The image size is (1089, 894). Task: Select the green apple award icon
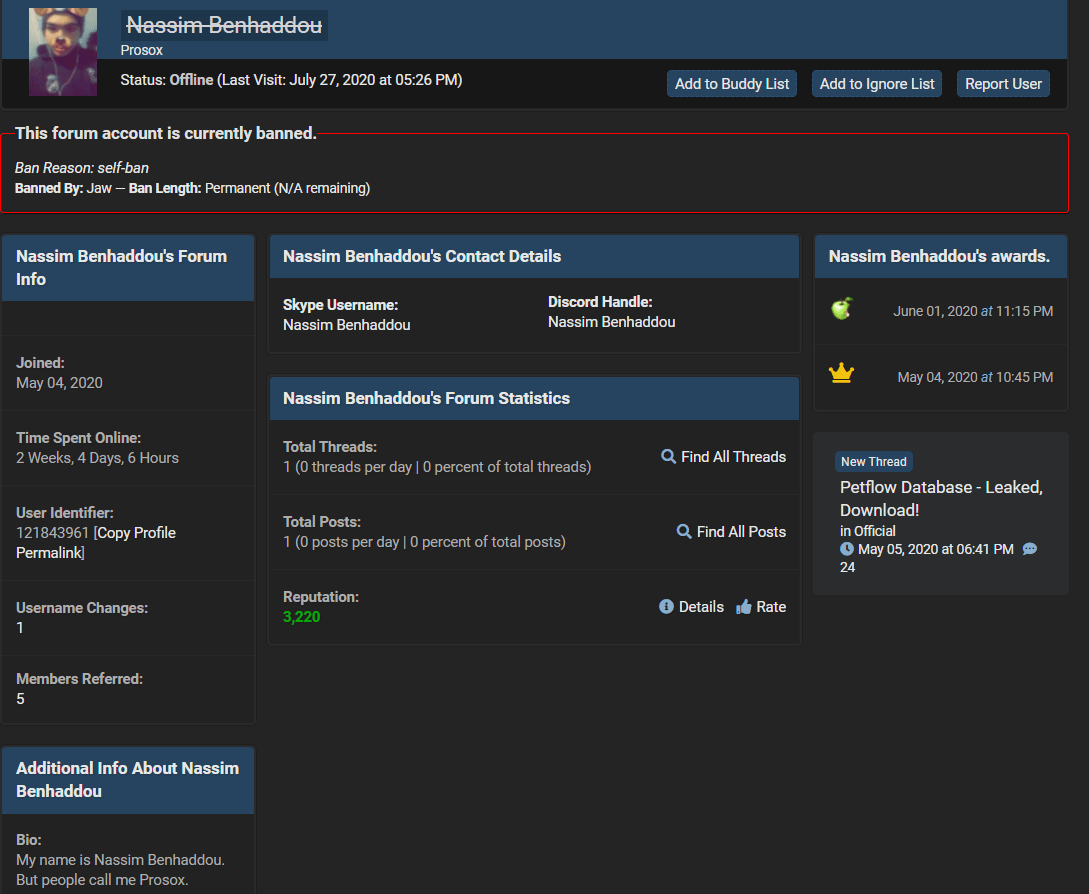841,310
